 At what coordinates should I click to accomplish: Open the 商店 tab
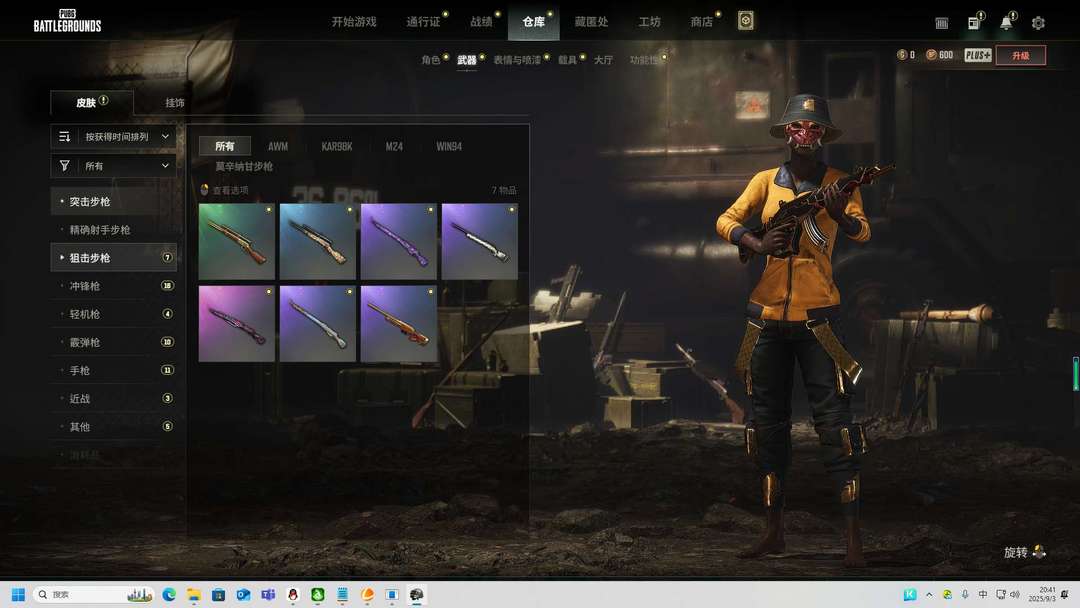pos(702,22)
